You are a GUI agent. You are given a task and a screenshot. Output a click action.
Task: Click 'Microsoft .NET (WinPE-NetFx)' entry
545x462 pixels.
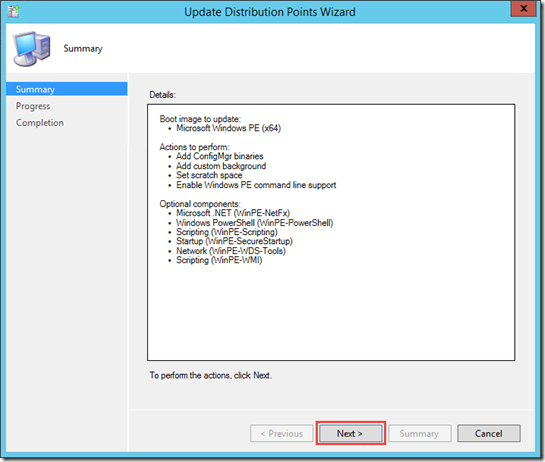coord(233,213)
